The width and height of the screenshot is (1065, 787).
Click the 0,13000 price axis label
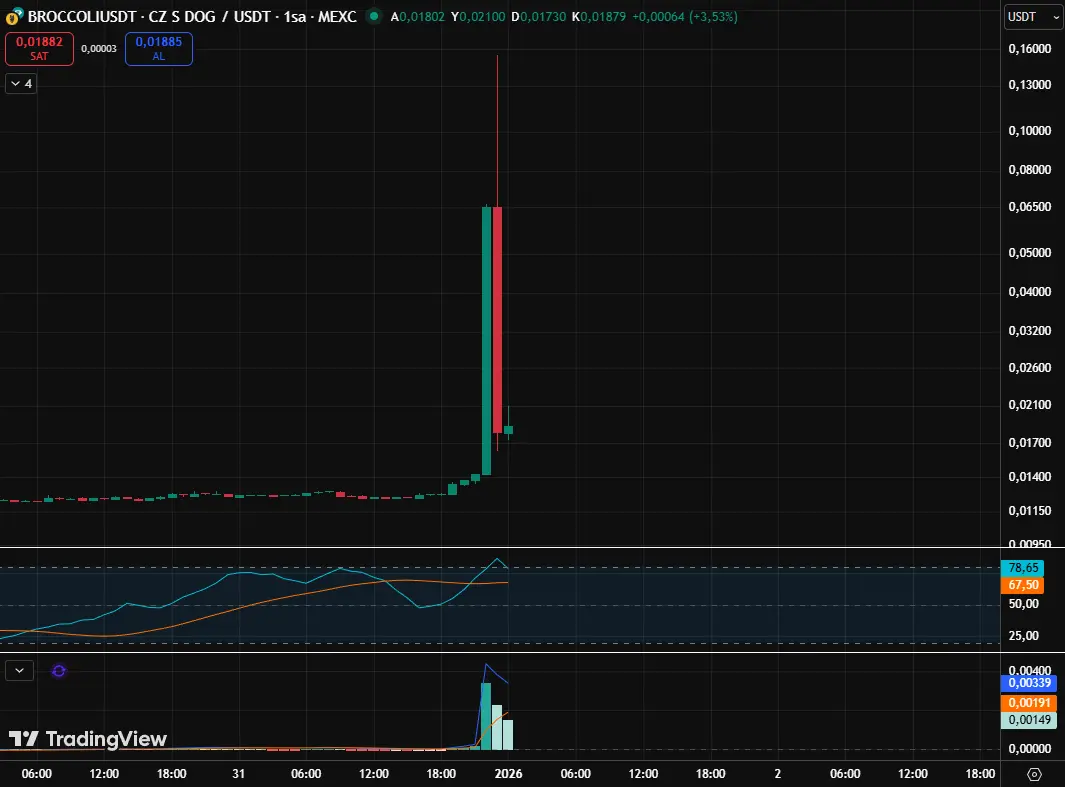point(1030,85)
